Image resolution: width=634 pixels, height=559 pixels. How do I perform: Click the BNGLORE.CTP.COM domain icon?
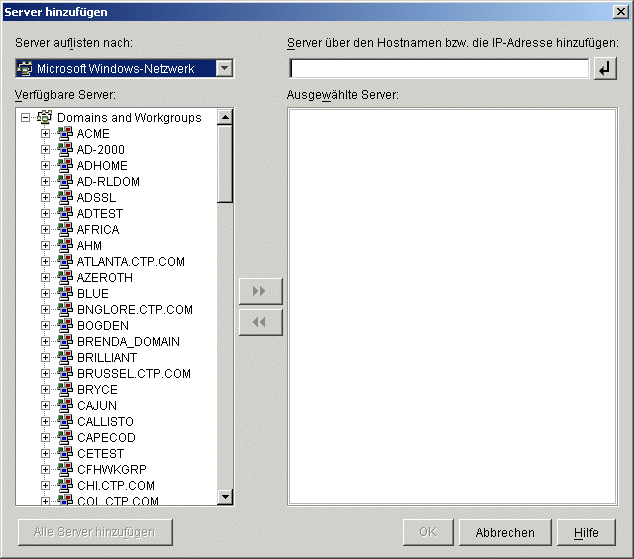[65, 310]
